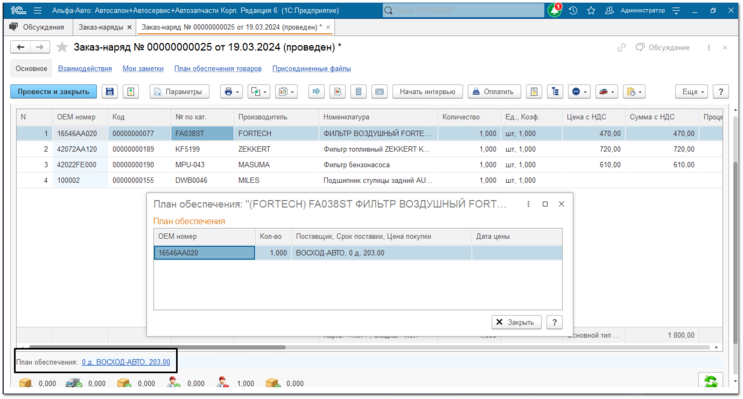Click the Оплатить button
743x399 pixels.
(494, 91)
